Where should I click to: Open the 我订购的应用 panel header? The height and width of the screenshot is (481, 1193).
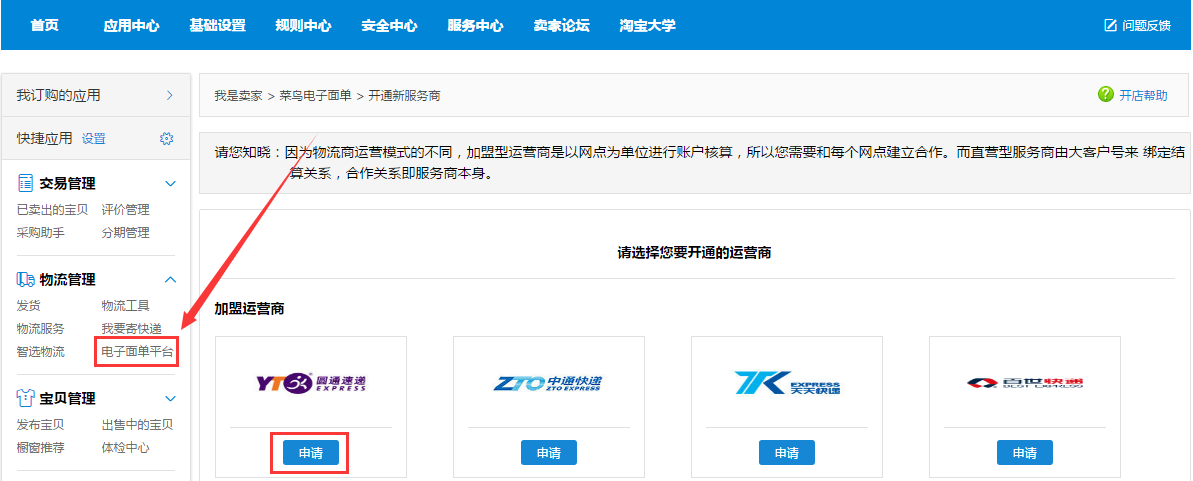[96, 95]
